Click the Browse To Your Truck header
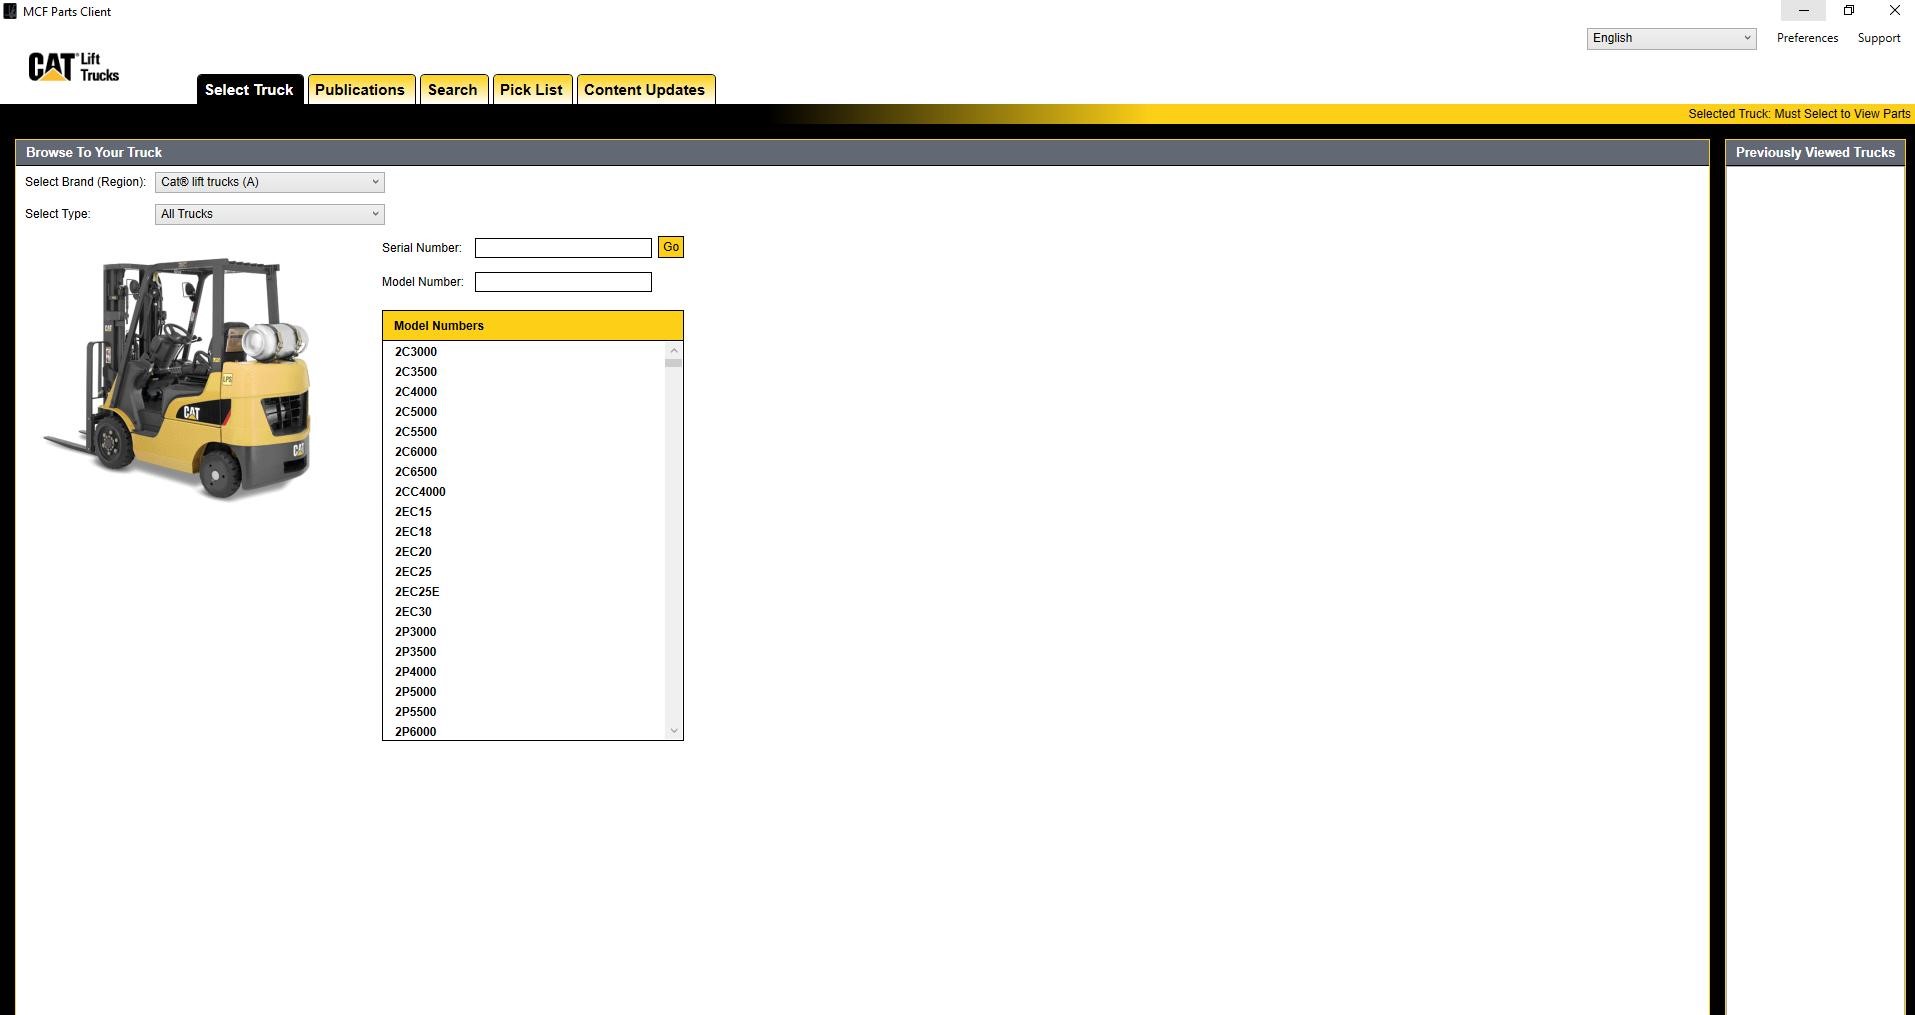This screenshot has height=1015, width=1915. [862, 153]
